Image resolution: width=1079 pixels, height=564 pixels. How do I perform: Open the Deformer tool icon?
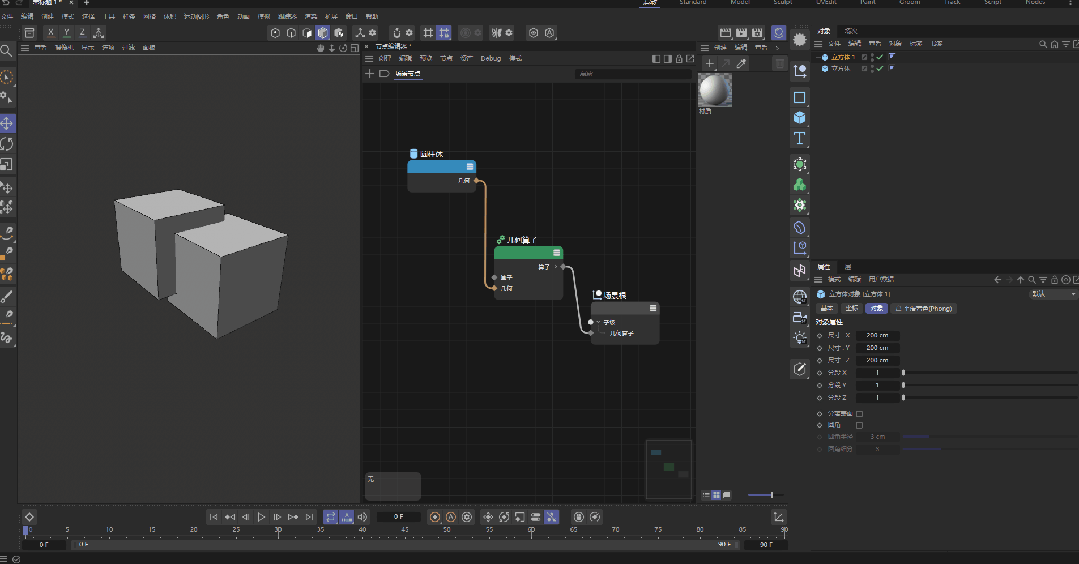pos(800,228)
